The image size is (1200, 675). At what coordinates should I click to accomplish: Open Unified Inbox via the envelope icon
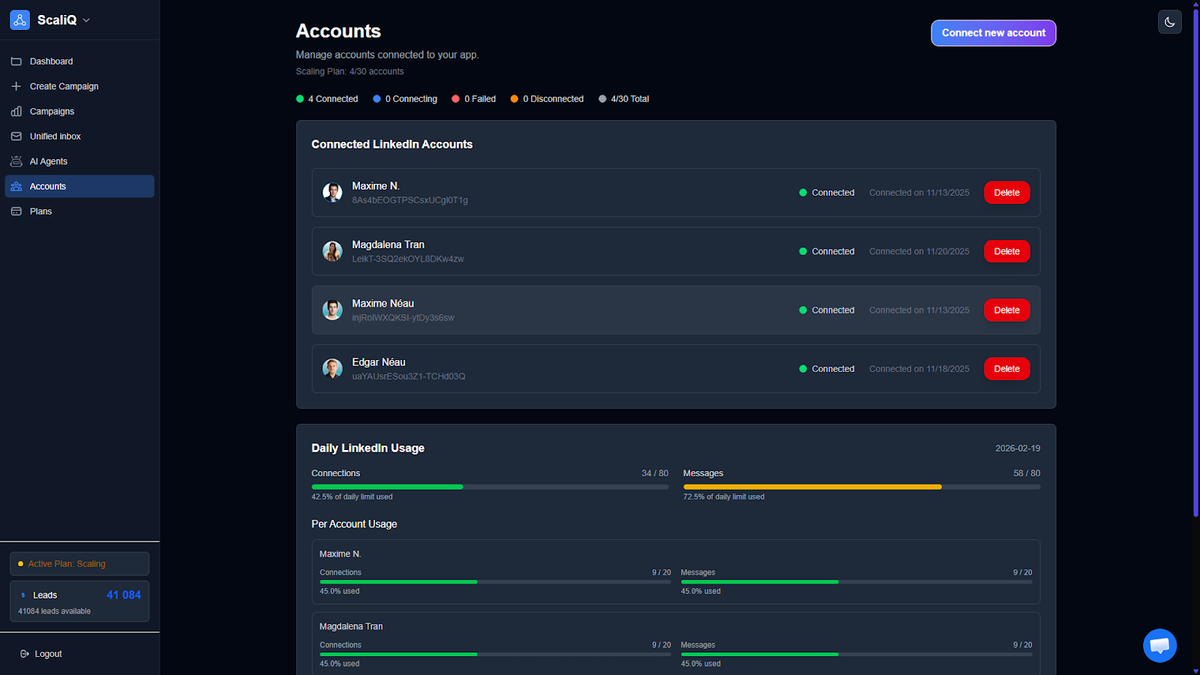16,136
